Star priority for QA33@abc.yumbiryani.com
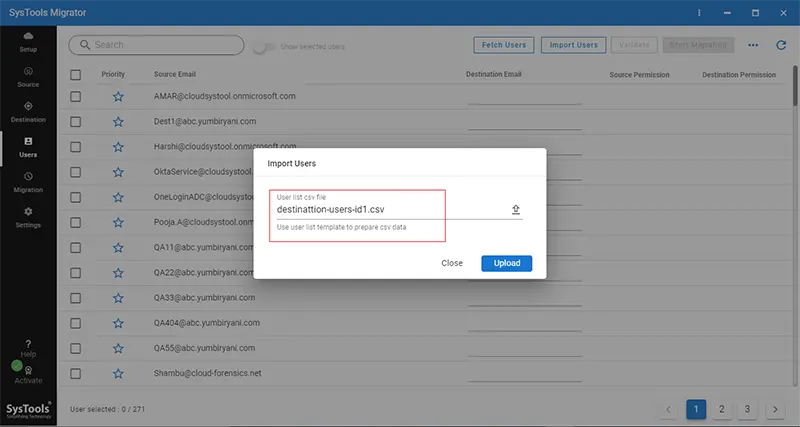Screen dimensions: 800x427 click(118, 298)
